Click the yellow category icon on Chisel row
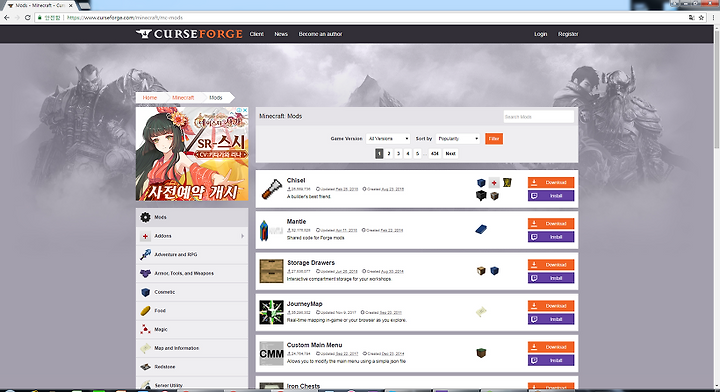 pyautogui.click(x=507, y=183)
